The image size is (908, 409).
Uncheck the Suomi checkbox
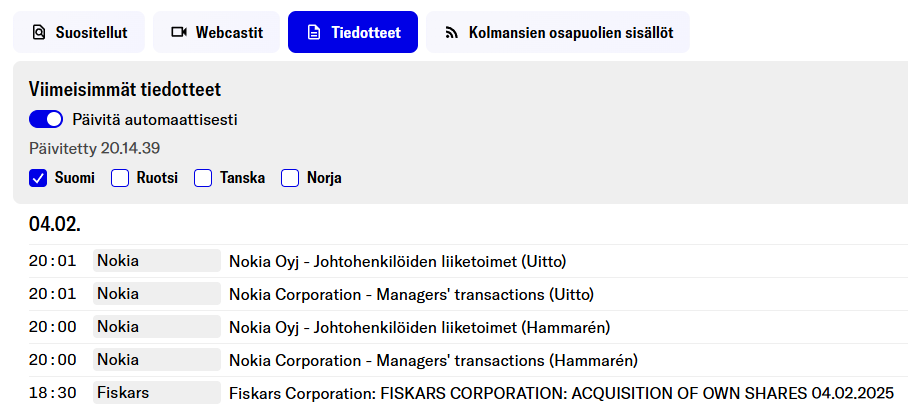pyautogui.click(x=39, y=178)
